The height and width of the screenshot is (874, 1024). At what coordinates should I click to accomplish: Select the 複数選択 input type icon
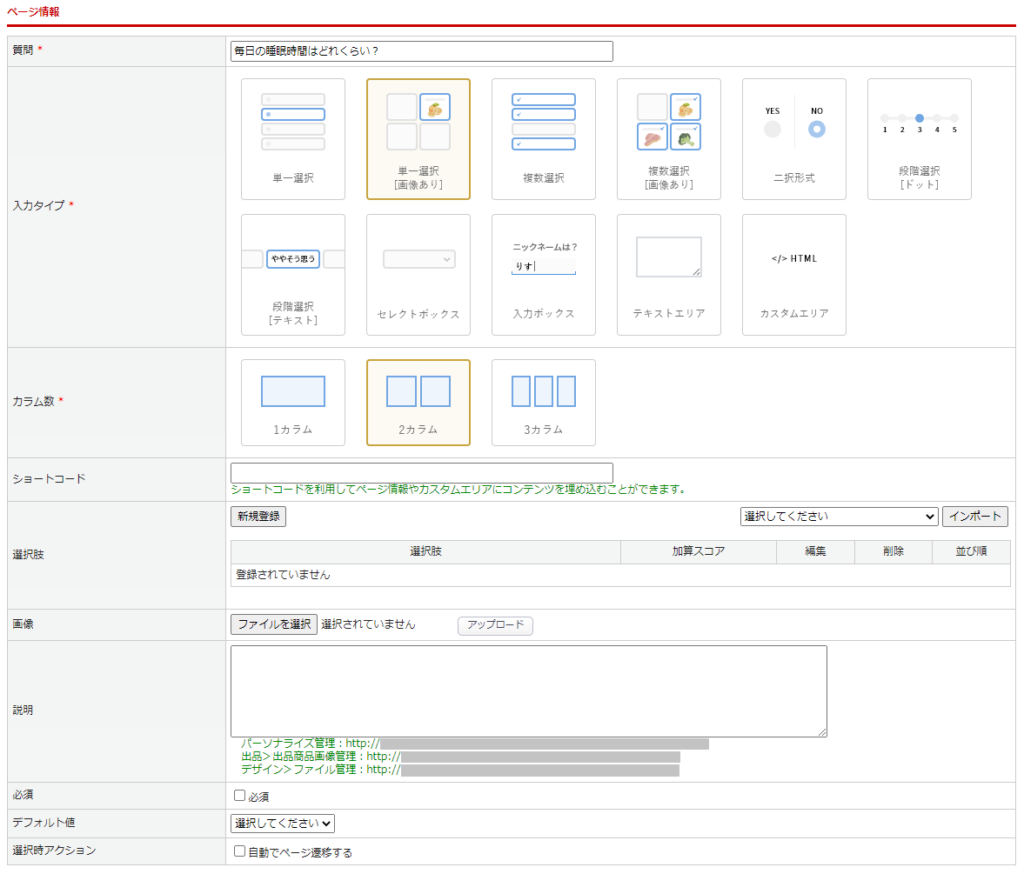tap(543, 139)
